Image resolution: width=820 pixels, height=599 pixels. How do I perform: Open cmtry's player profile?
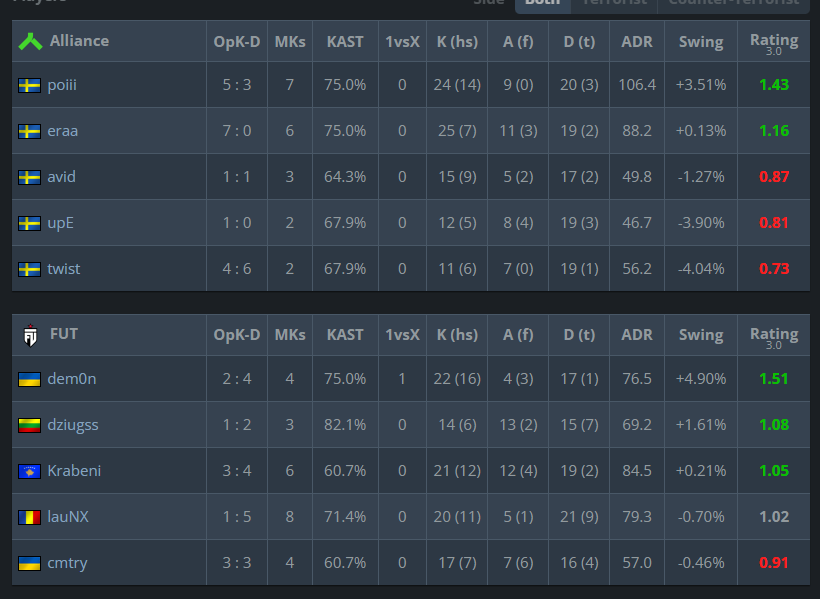point(67,563)
